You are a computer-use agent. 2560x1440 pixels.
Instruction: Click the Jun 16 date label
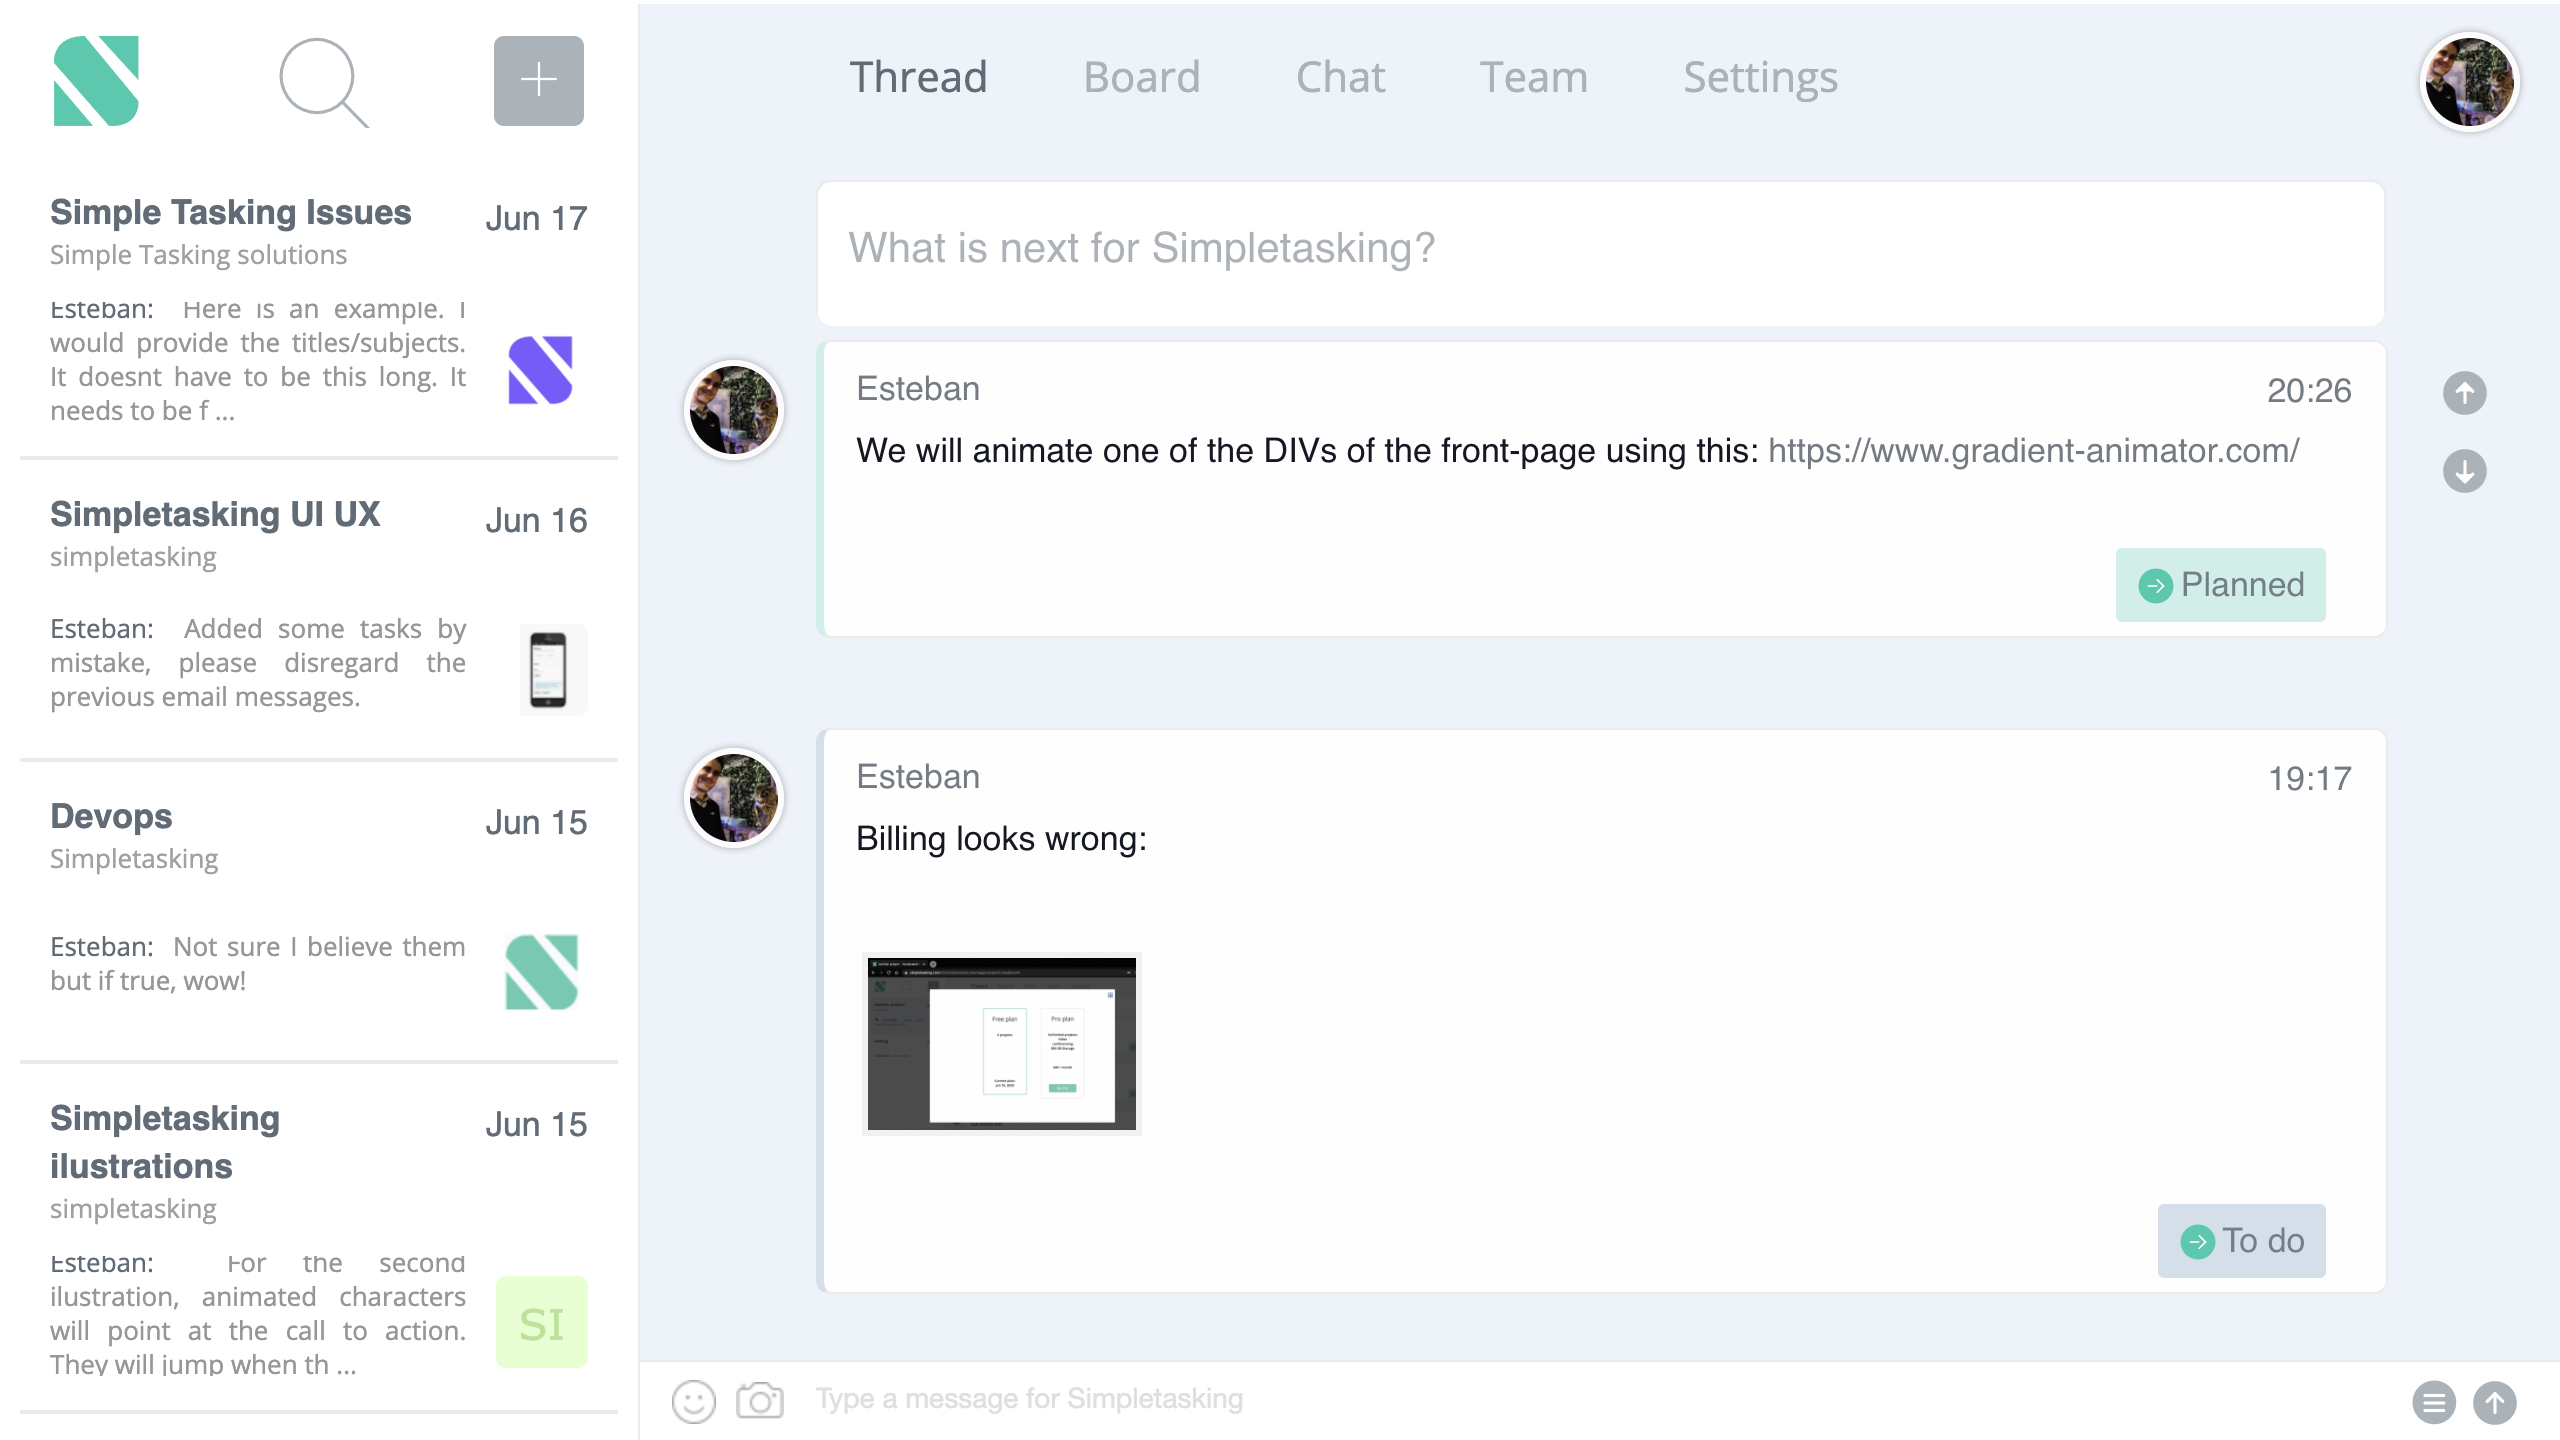(x=536, y=521)
